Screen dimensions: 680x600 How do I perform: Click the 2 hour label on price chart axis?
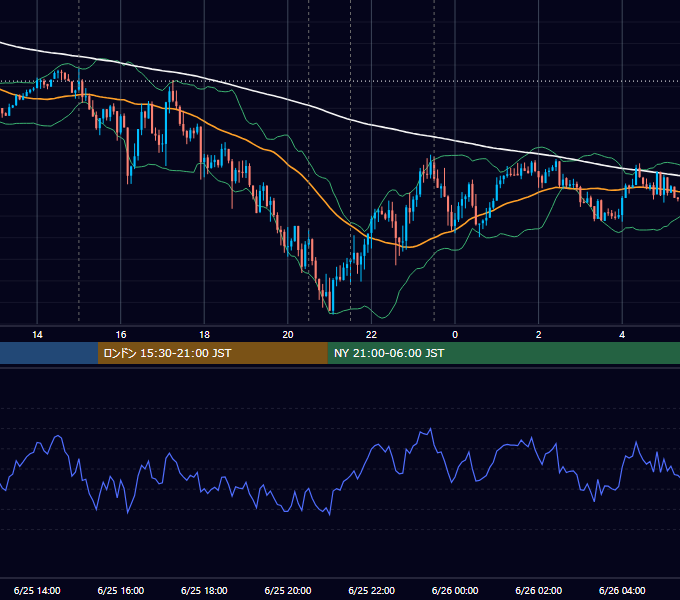click(x=539, y=335)
